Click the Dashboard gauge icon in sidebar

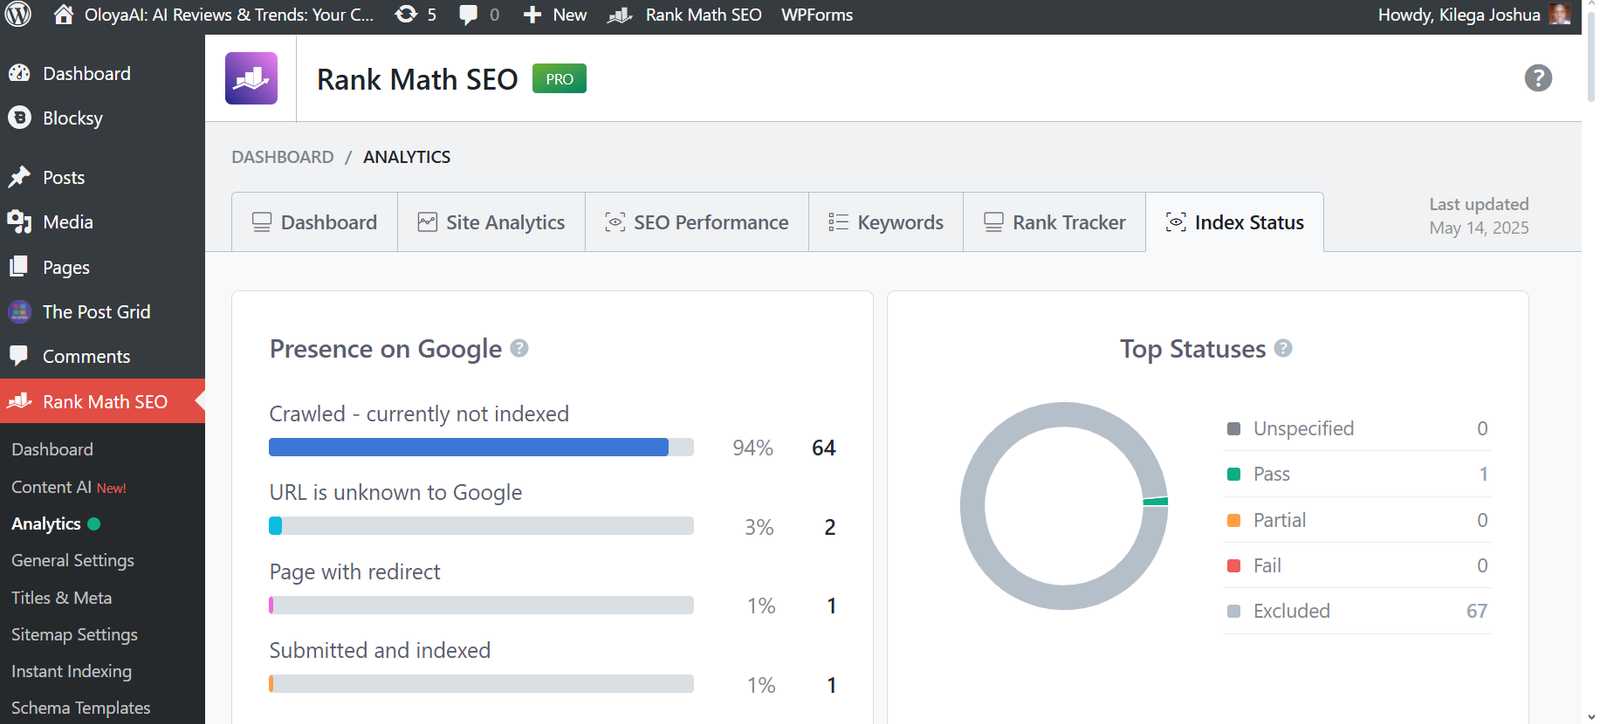coord(19,73)
